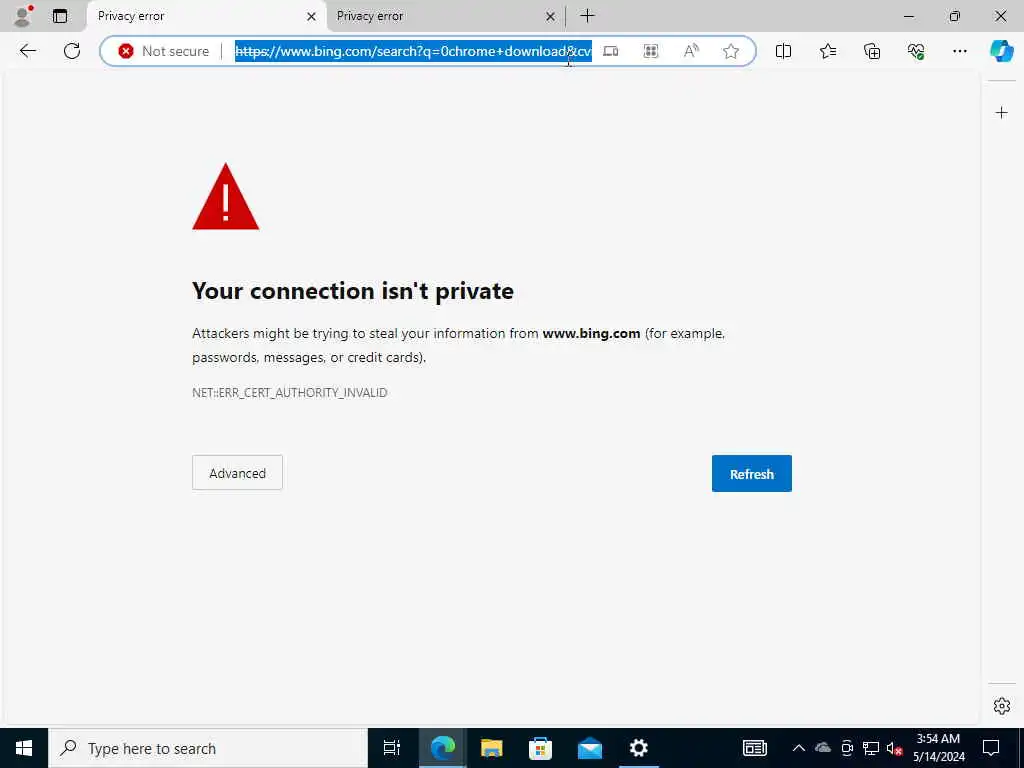Show hidden system tray icons

click(x=799, y=748)
